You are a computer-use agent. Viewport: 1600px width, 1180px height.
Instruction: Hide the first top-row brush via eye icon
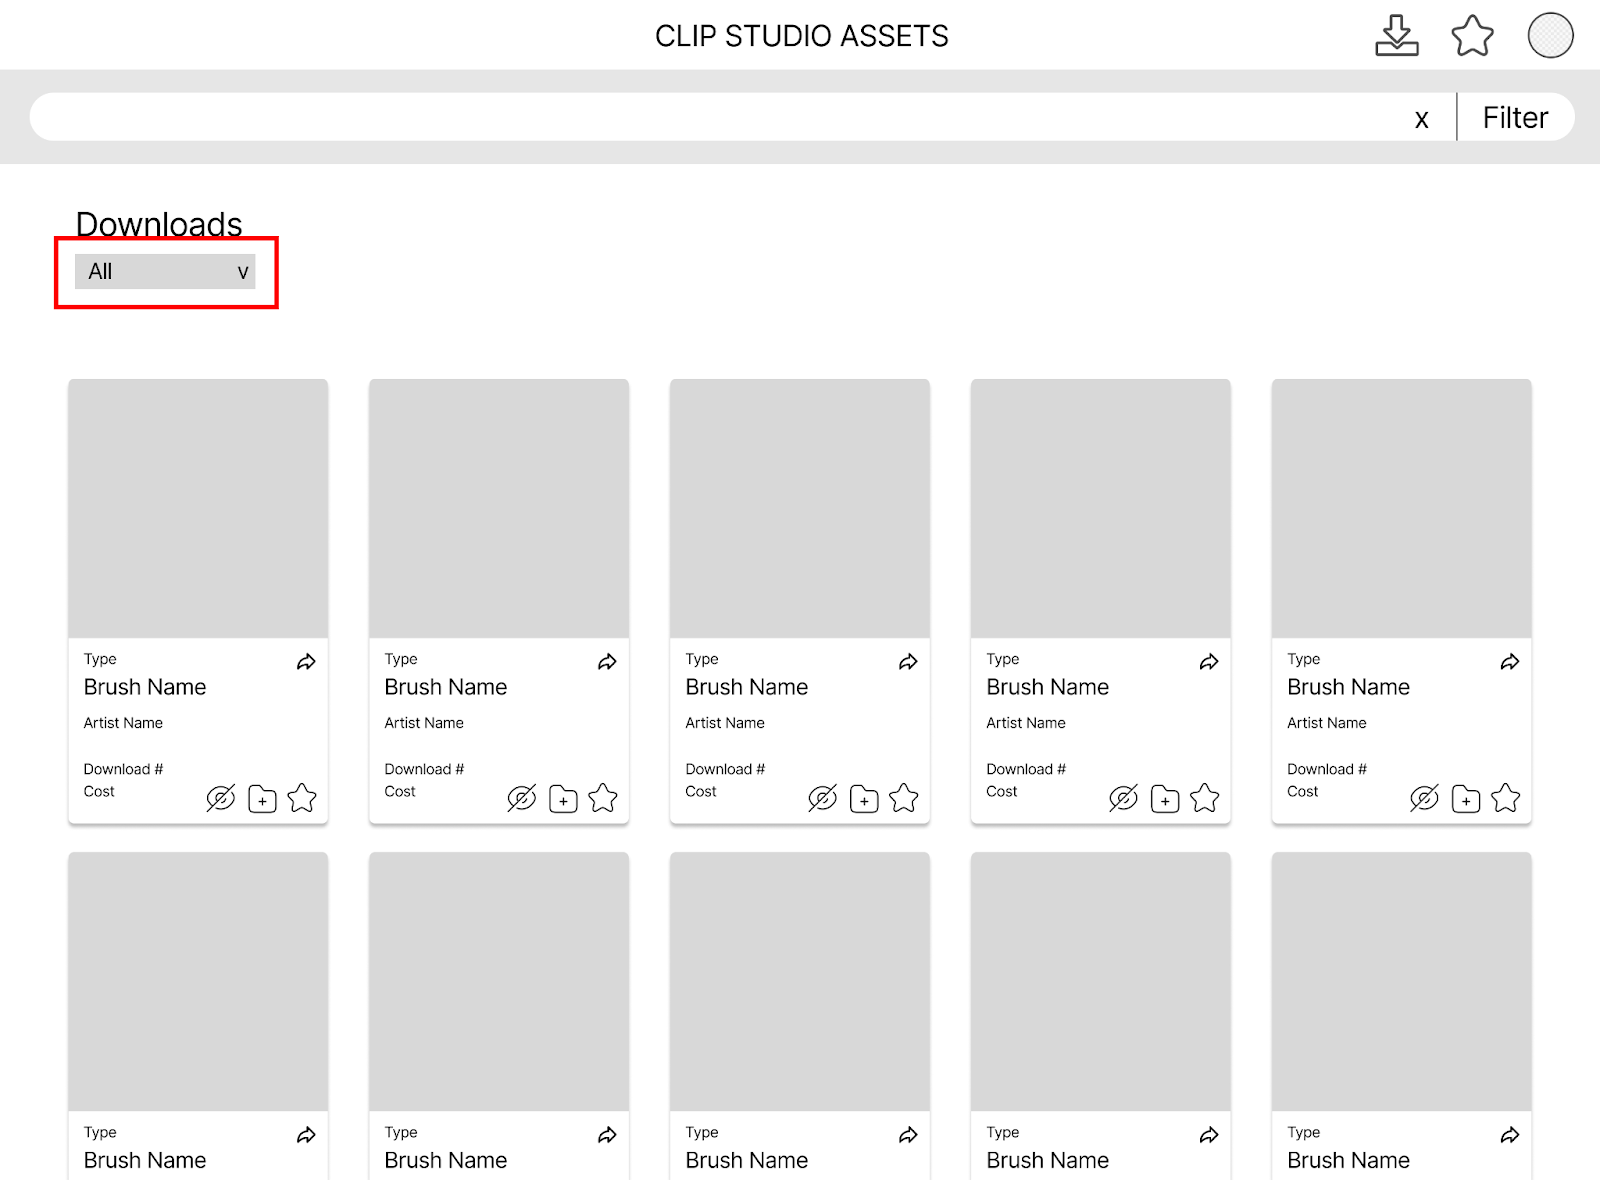221,798
